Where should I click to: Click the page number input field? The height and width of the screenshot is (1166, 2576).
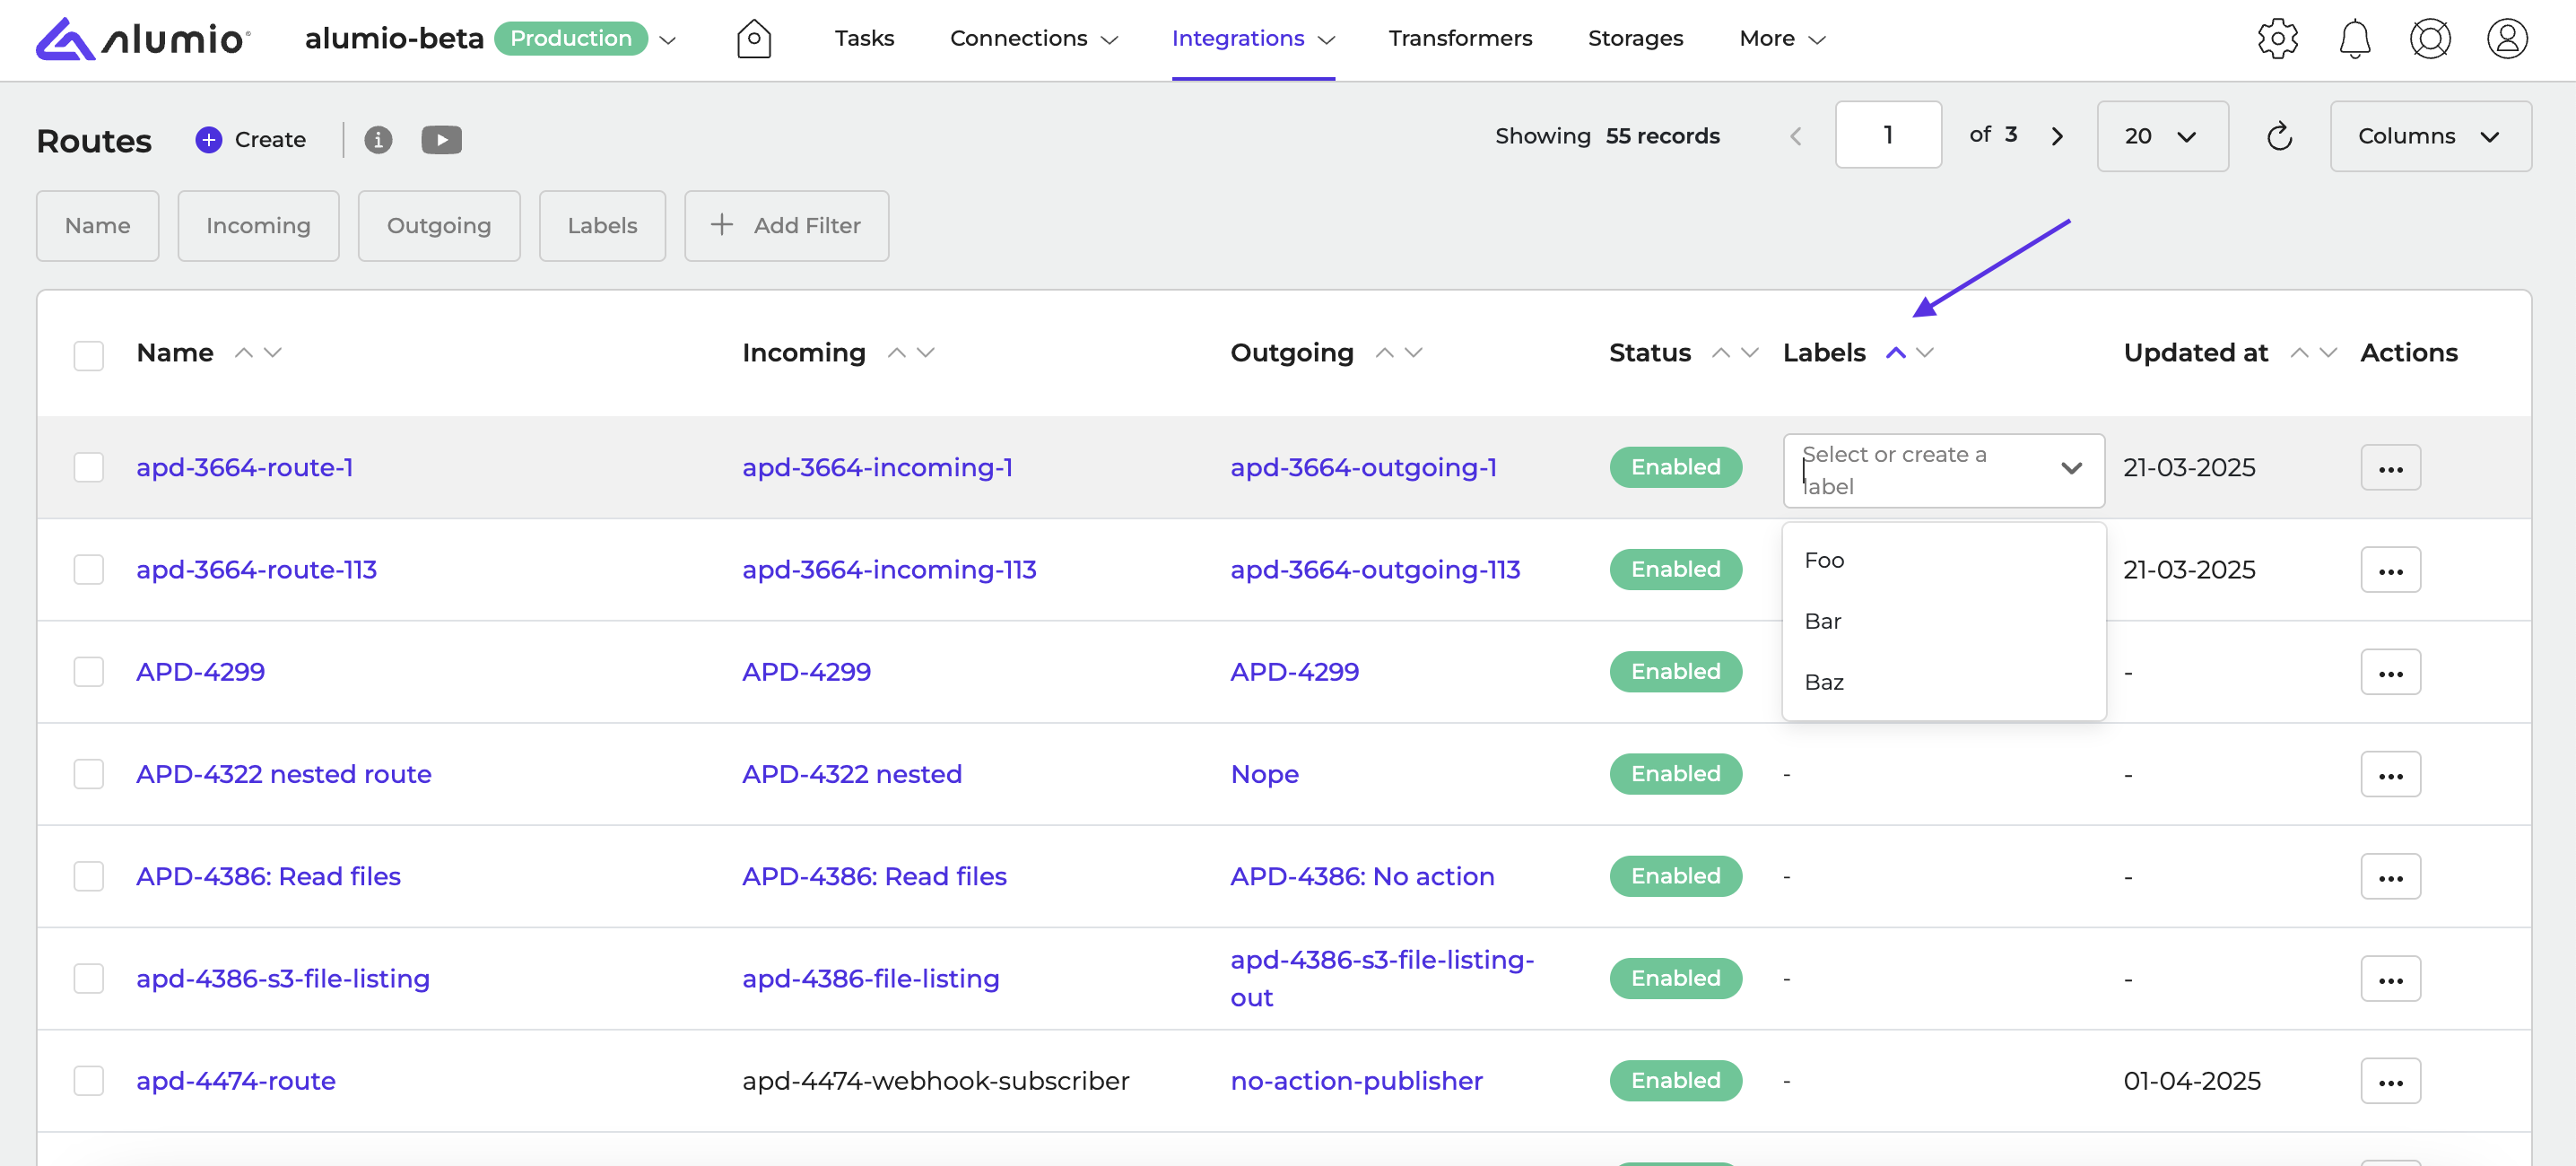point(1887,135)
